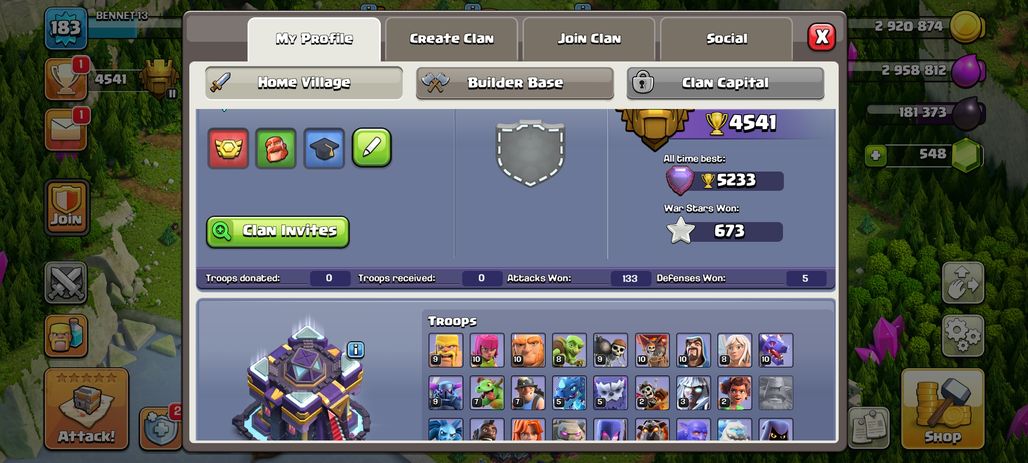1028x463 pixels.
Task: Open the settings gears icon
Action: coord(963,336)
